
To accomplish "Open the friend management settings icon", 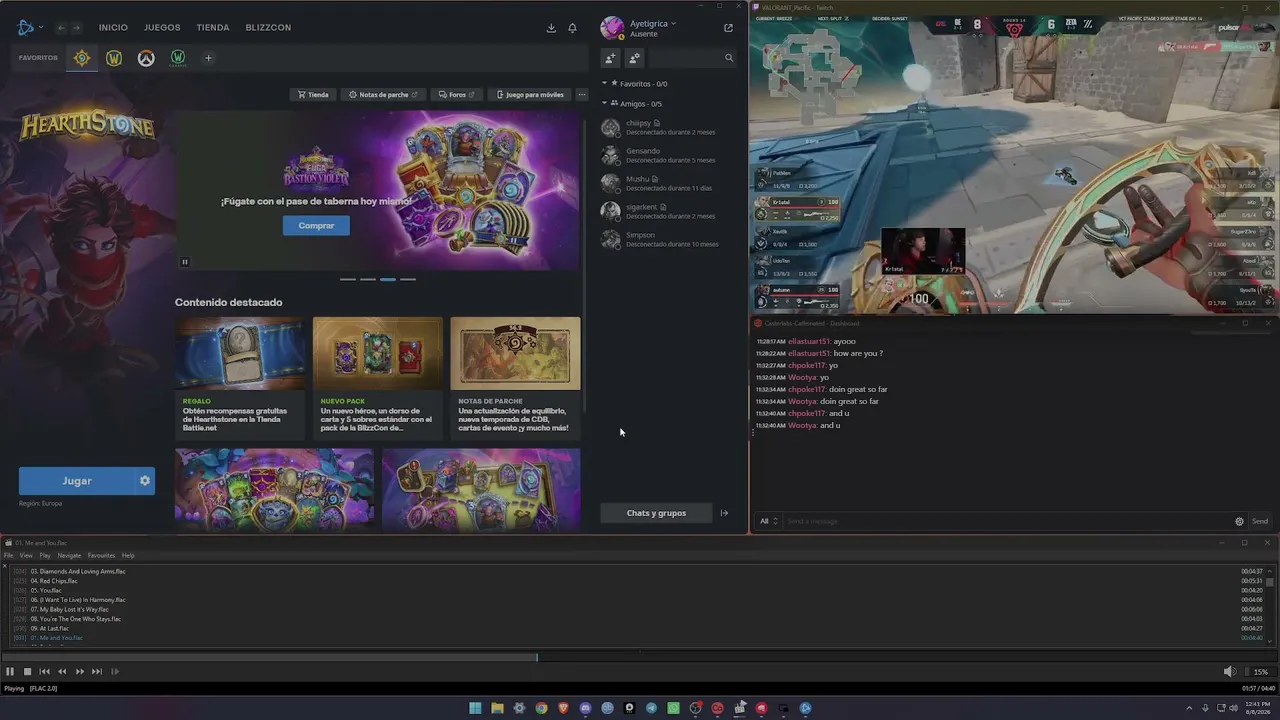I will (x=634, y=58).
